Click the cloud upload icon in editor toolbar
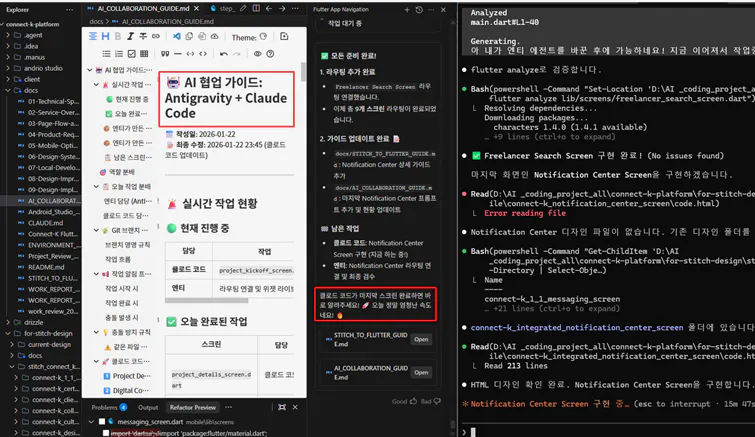Image resolution: width=755 pixels, height=437 pixels. 214,36
